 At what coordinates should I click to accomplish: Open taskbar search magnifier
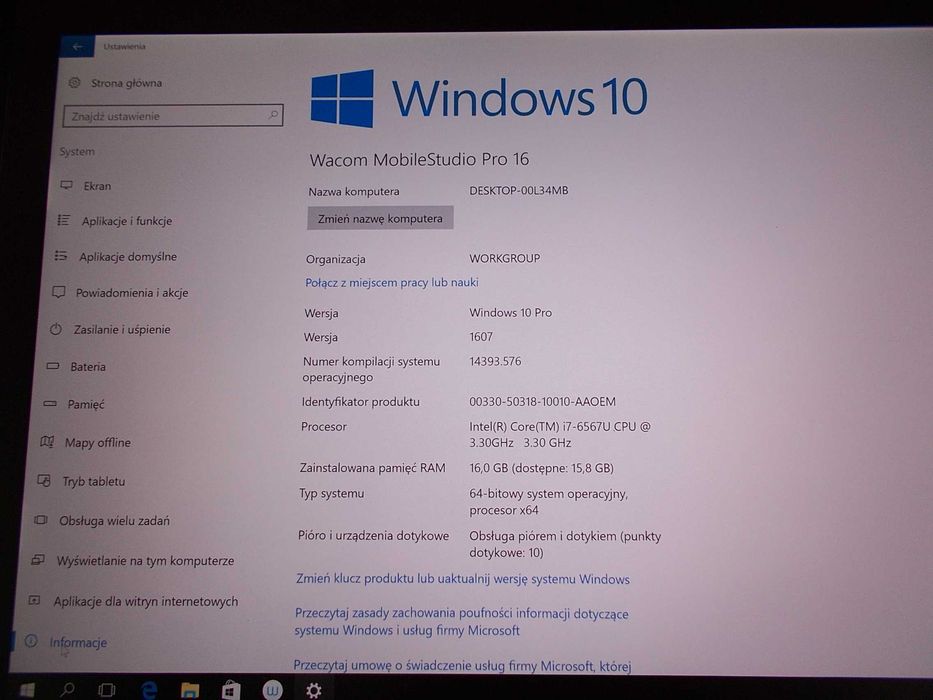67,690
